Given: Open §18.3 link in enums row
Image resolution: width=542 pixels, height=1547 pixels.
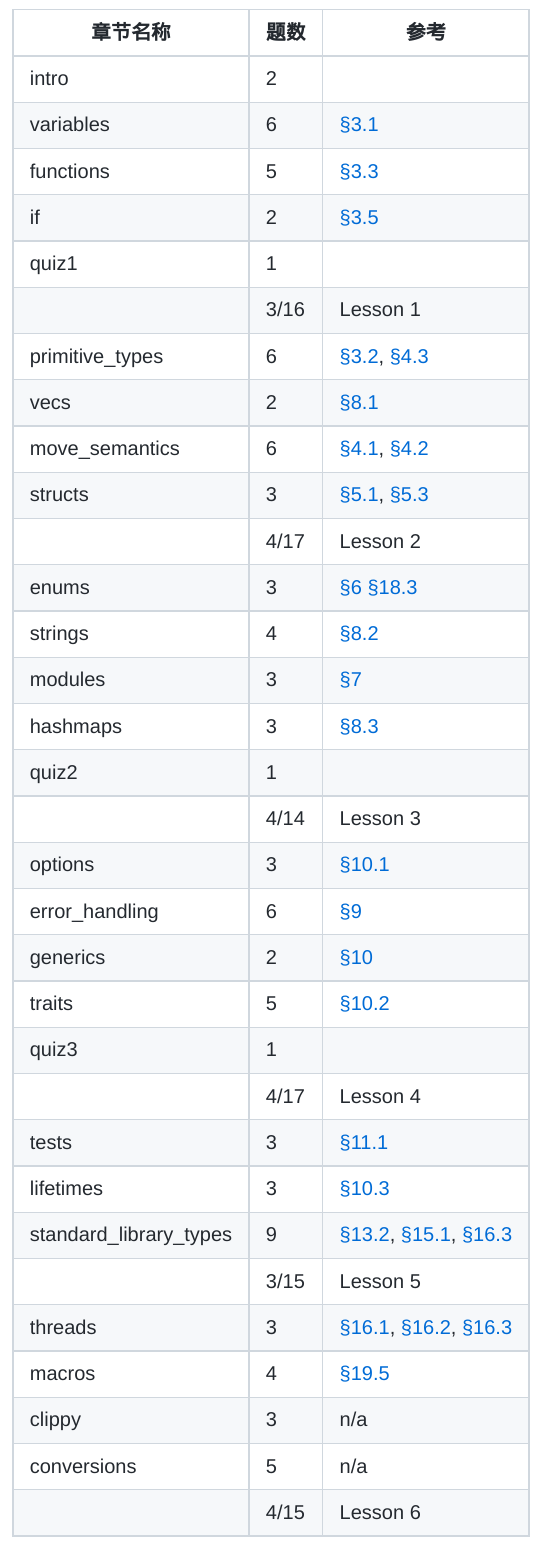Looking at the screenshot, I should (392, 587).
